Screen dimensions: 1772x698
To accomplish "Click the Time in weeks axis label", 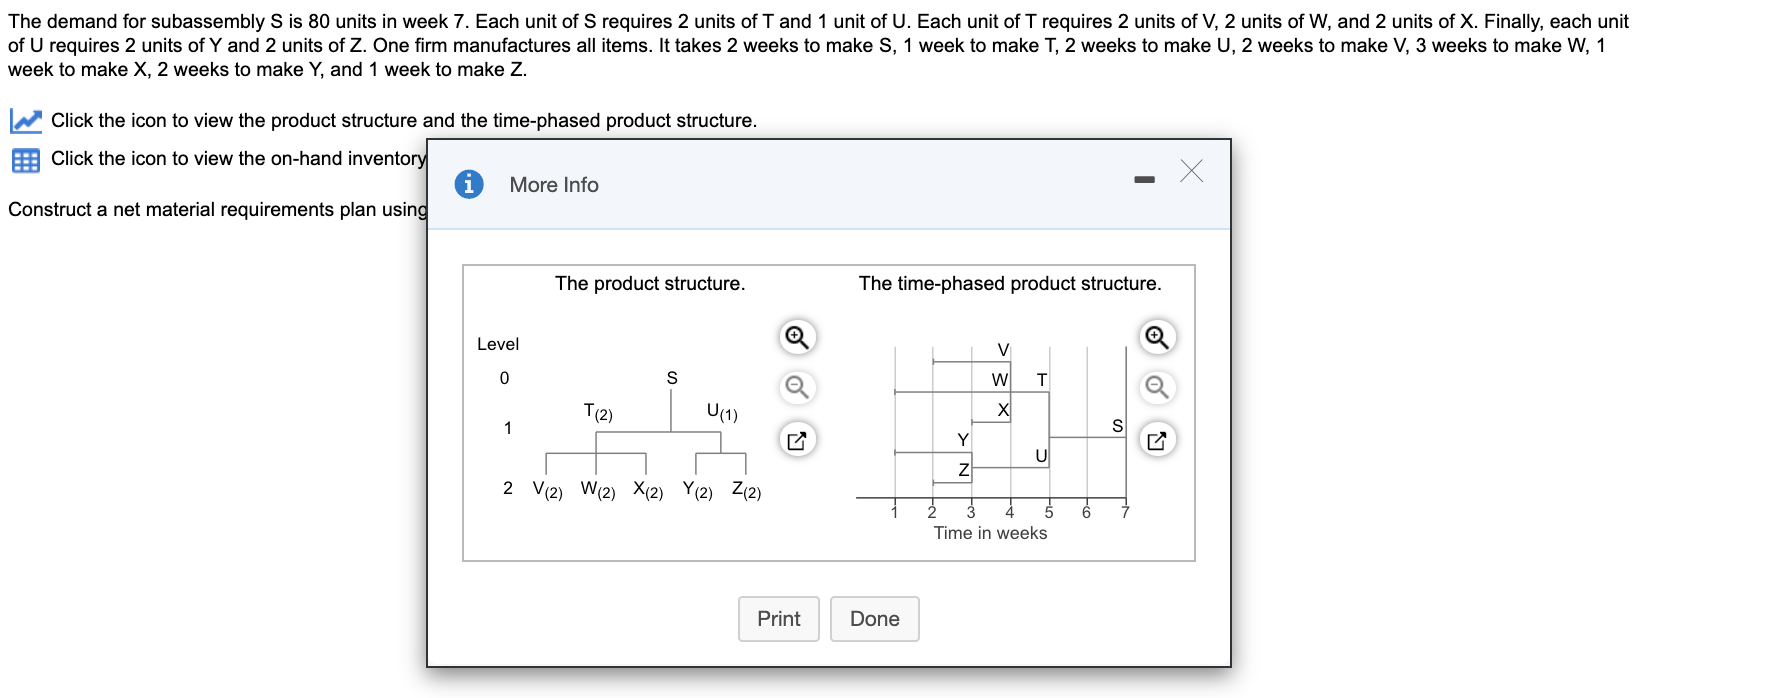I will pyautogui.click(x=989, y=533).
